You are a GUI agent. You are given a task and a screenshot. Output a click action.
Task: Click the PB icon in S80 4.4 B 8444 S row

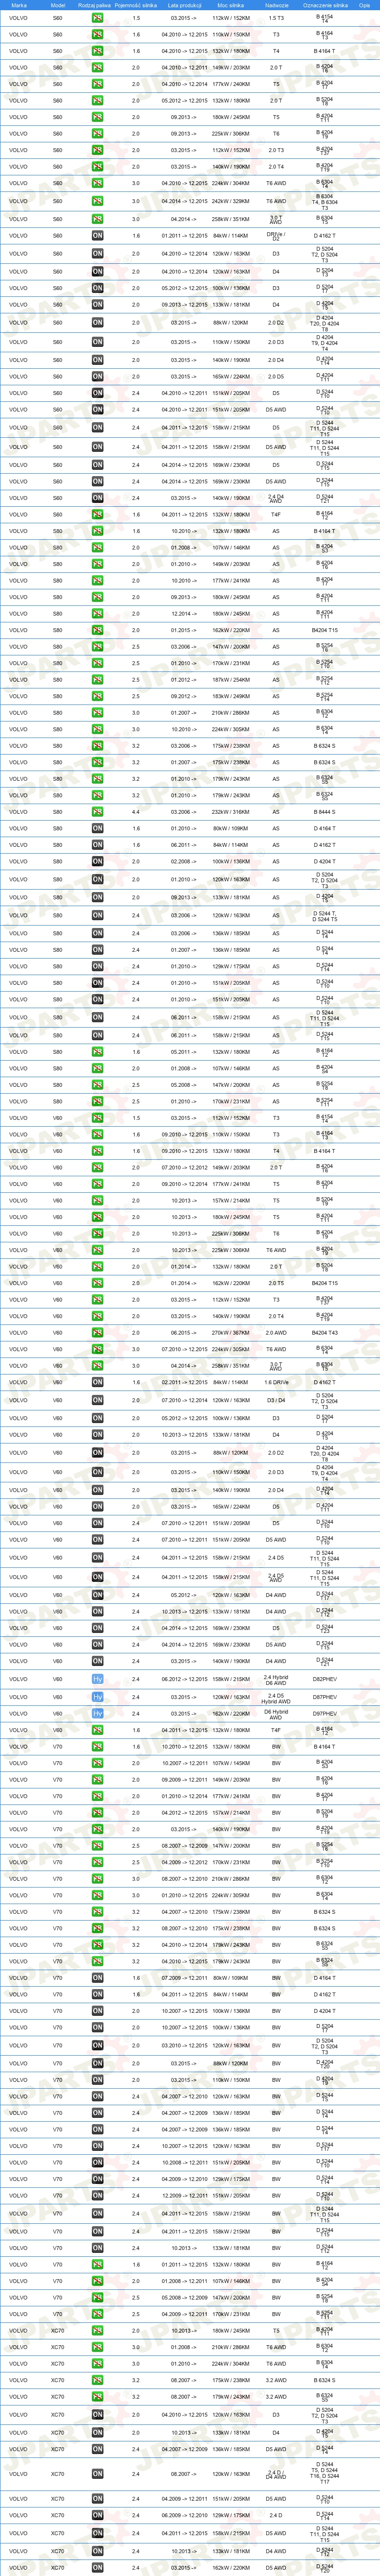coord(97,812)
